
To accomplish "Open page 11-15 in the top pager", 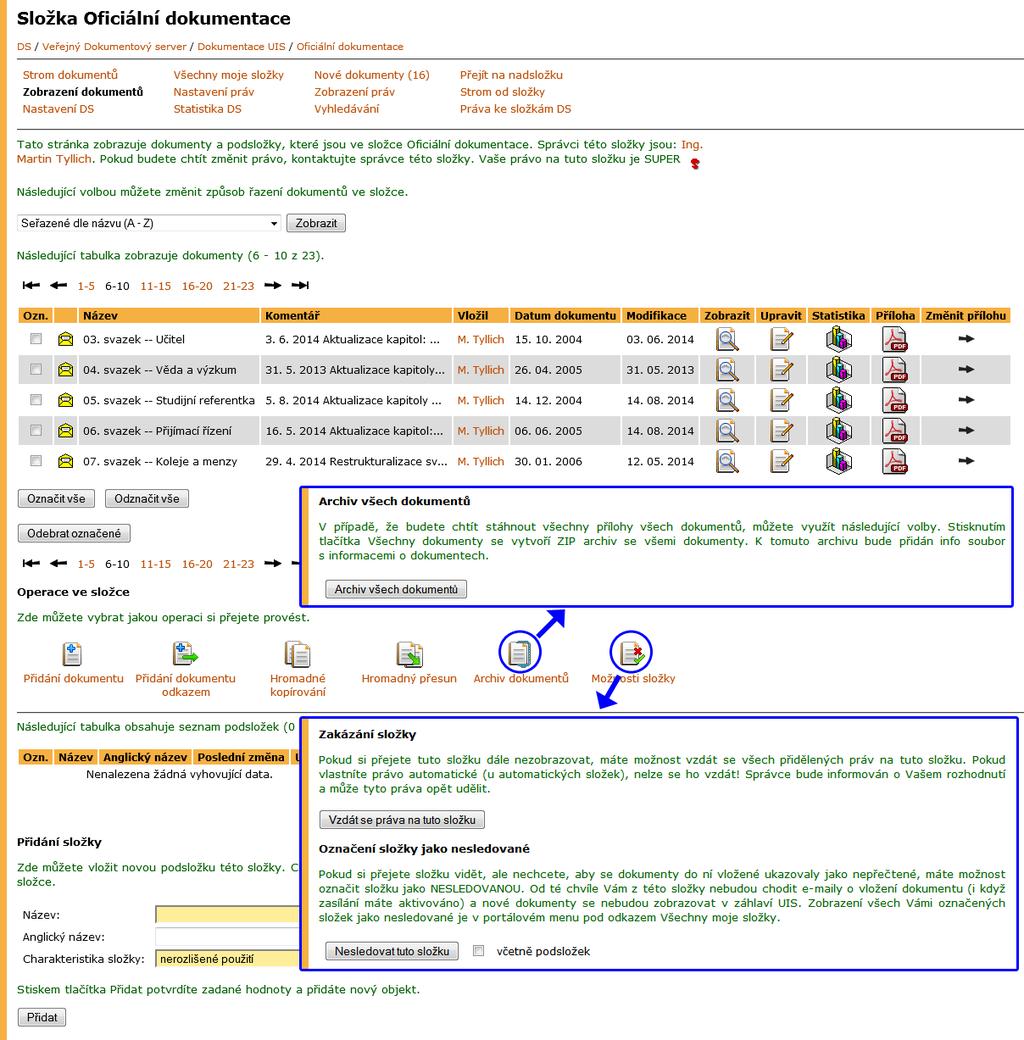I will click(156, 286).
